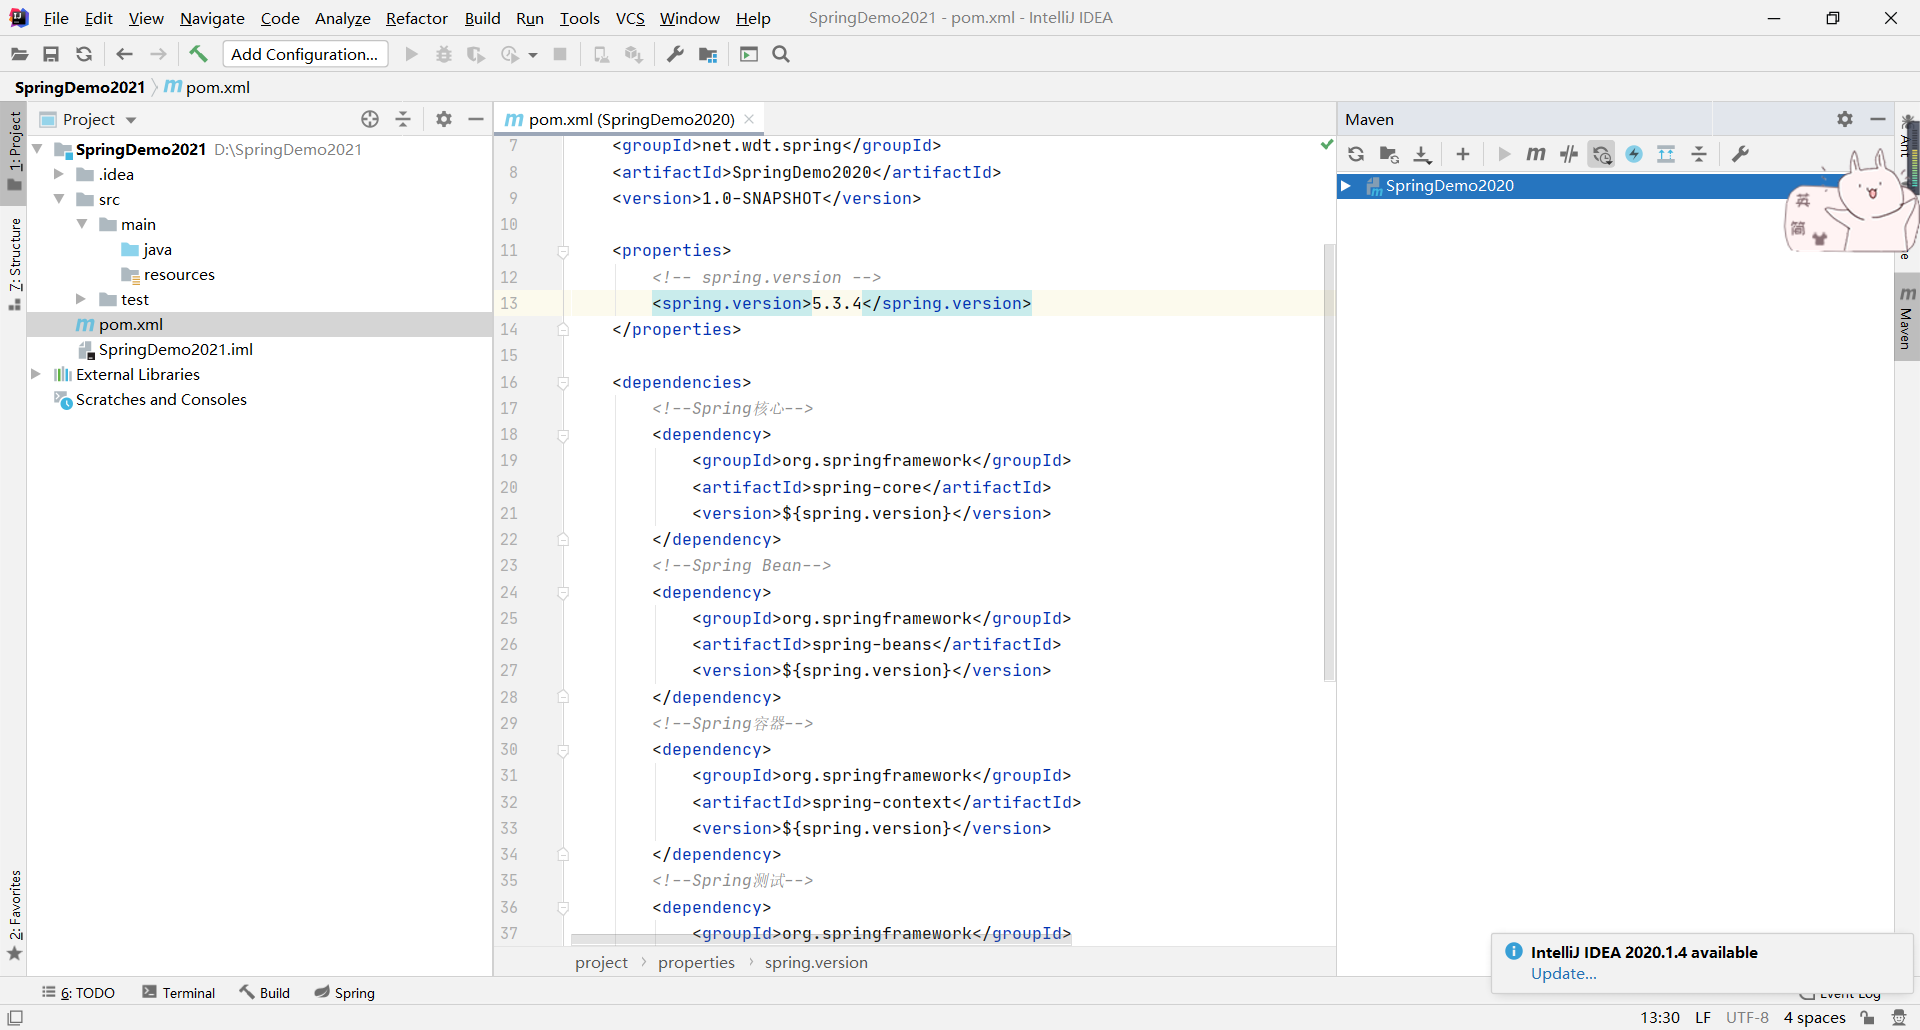Download sources and documentation in Maven

pos(1422,154)
